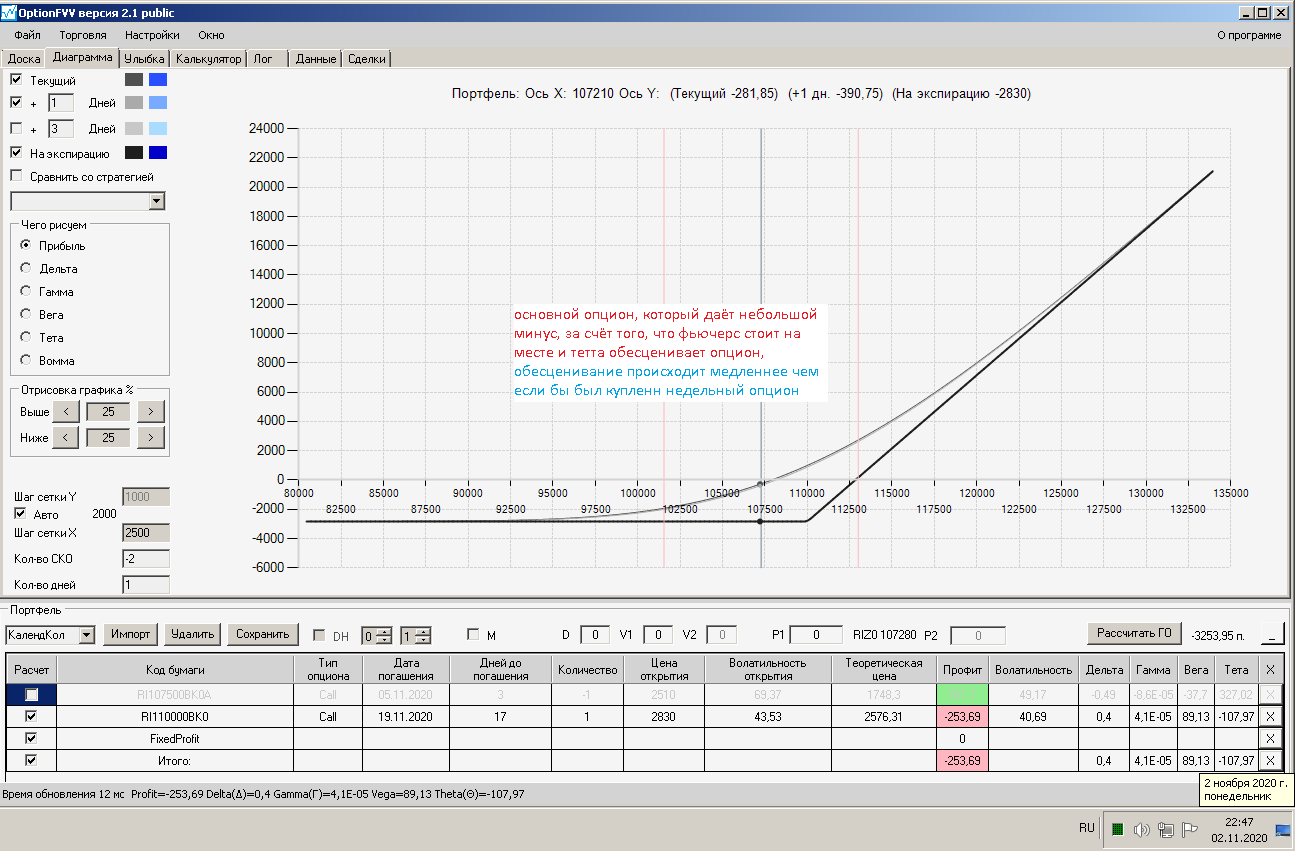Image resolution: width=1295 pixels, height=851 pixels.
Task: Toggle the RI110000BK0 row Расчет checkbox
Action: [32, 716]
